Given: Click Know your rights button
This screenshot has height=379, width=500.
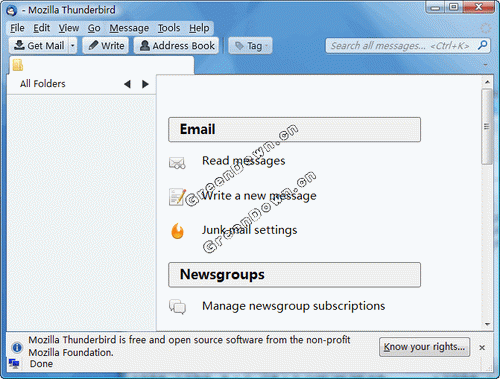Looking at the screenshot, I should click(424, 347).
